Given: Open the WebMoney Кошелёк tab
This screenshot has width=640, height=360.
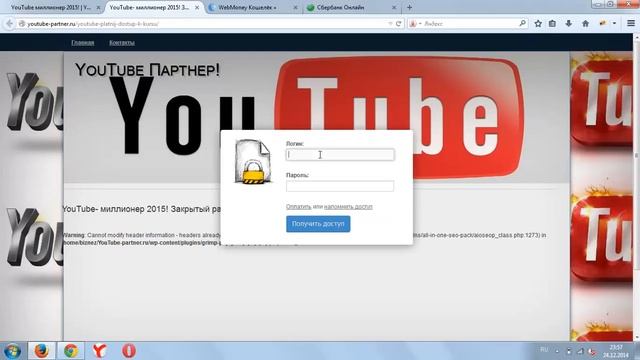Looking at the screenshot, I should (x=247, y=7).
